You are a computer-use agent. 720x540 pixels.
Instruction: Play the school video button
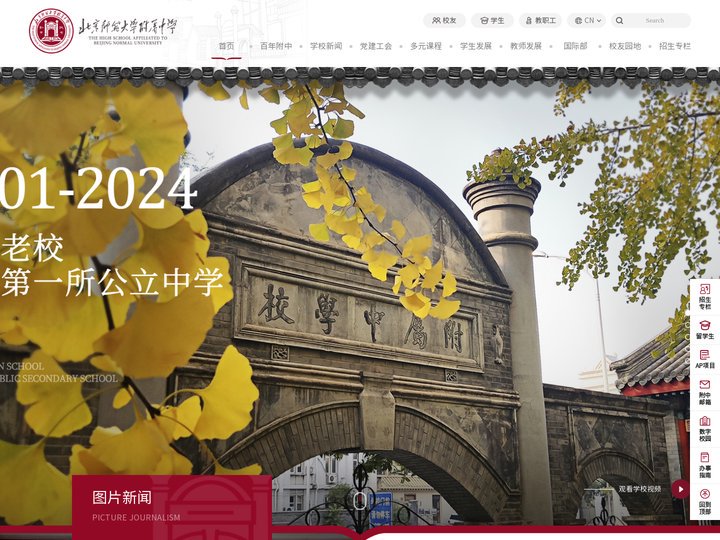point(680,489)
